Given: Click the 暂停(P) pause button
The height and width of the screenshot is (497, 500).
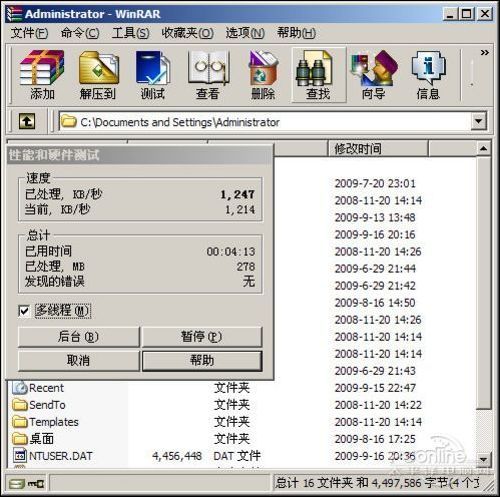Looking at the screenshot, I should coord(202,337).
